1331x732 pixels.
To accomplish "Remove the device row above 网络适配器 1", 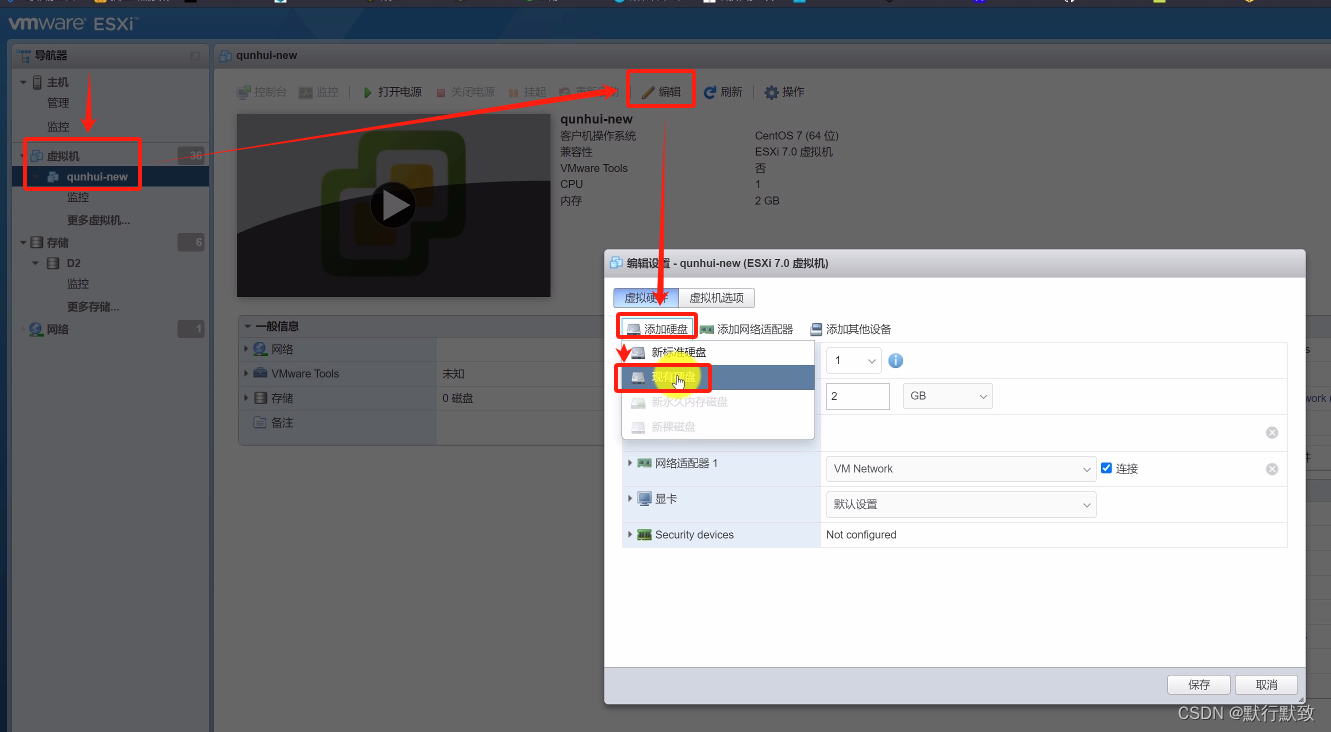I will [1272, 433].
